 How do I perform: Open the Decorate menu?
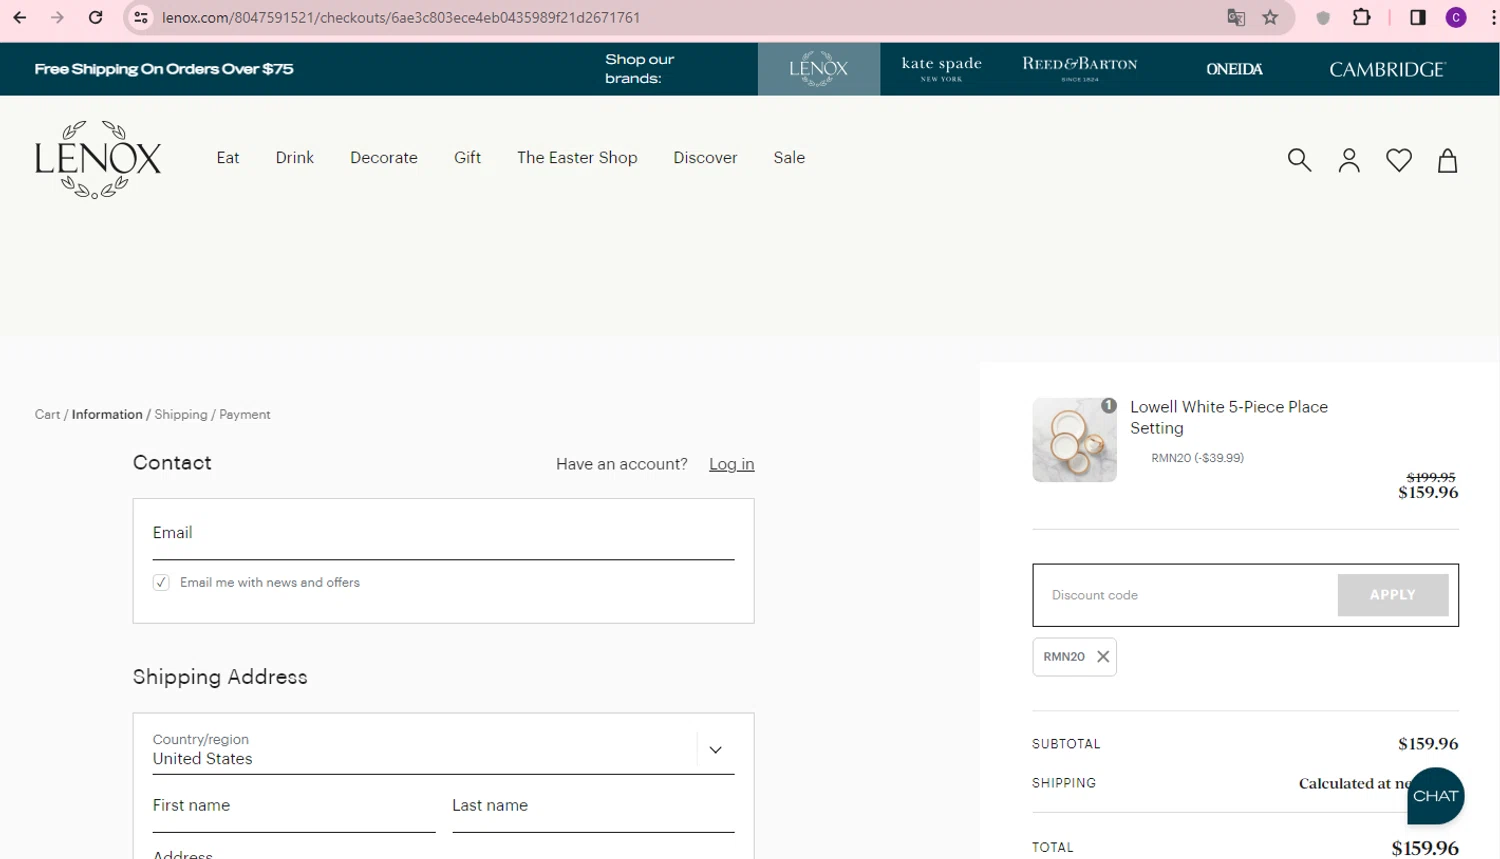coord(384,157)
